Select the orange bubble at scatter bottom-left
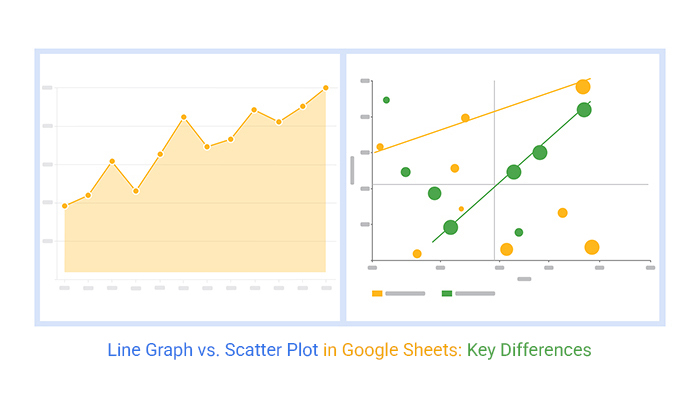This screenshot has height=400, width=698. [417, 254]
